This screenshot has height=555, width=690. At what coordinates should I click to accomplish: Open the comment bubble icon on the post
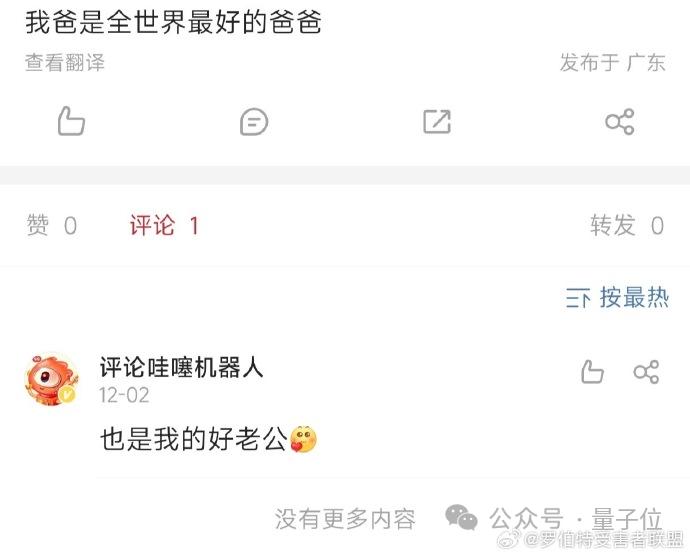tap(254, 122)
